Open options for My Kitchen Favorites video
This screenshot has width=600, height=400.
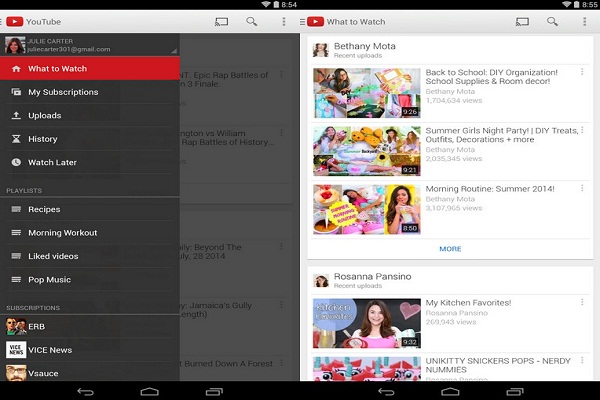coord(582,302)
